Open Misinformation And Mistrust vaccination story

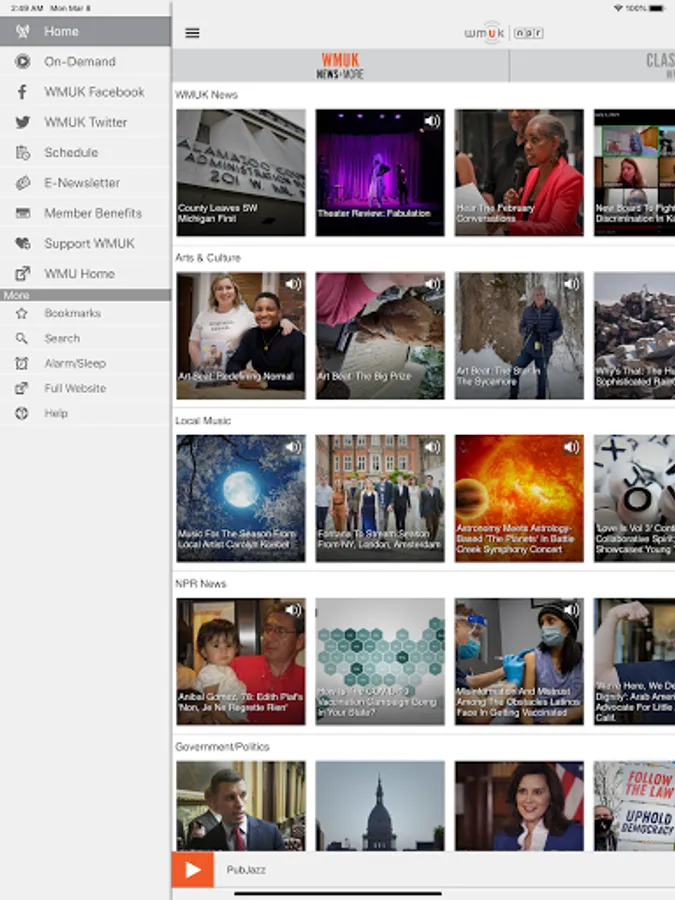(519, 662)
